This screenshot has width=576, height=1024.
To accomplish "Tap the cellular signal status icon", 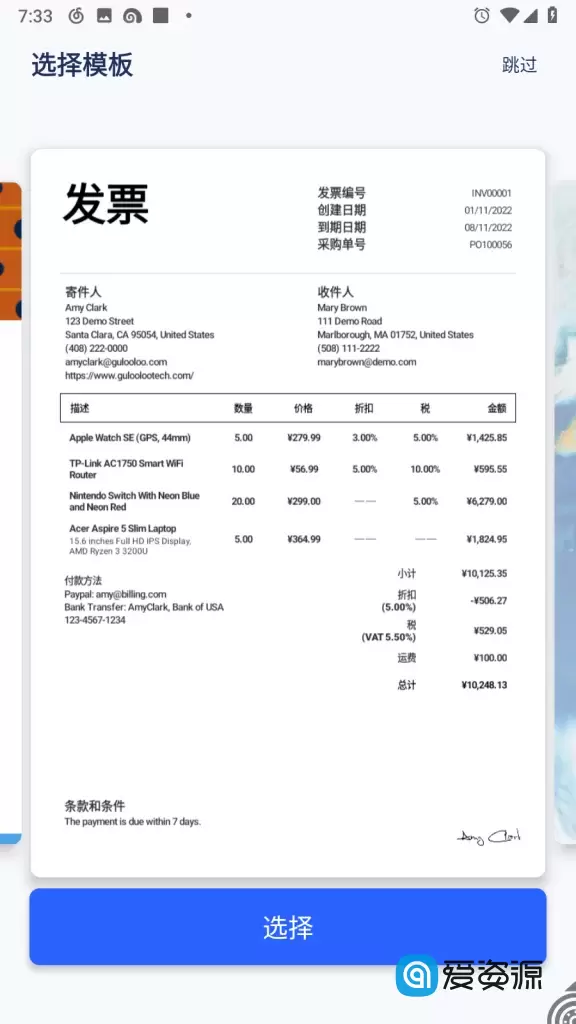I will pyautogui.click(x=530, y=16).
